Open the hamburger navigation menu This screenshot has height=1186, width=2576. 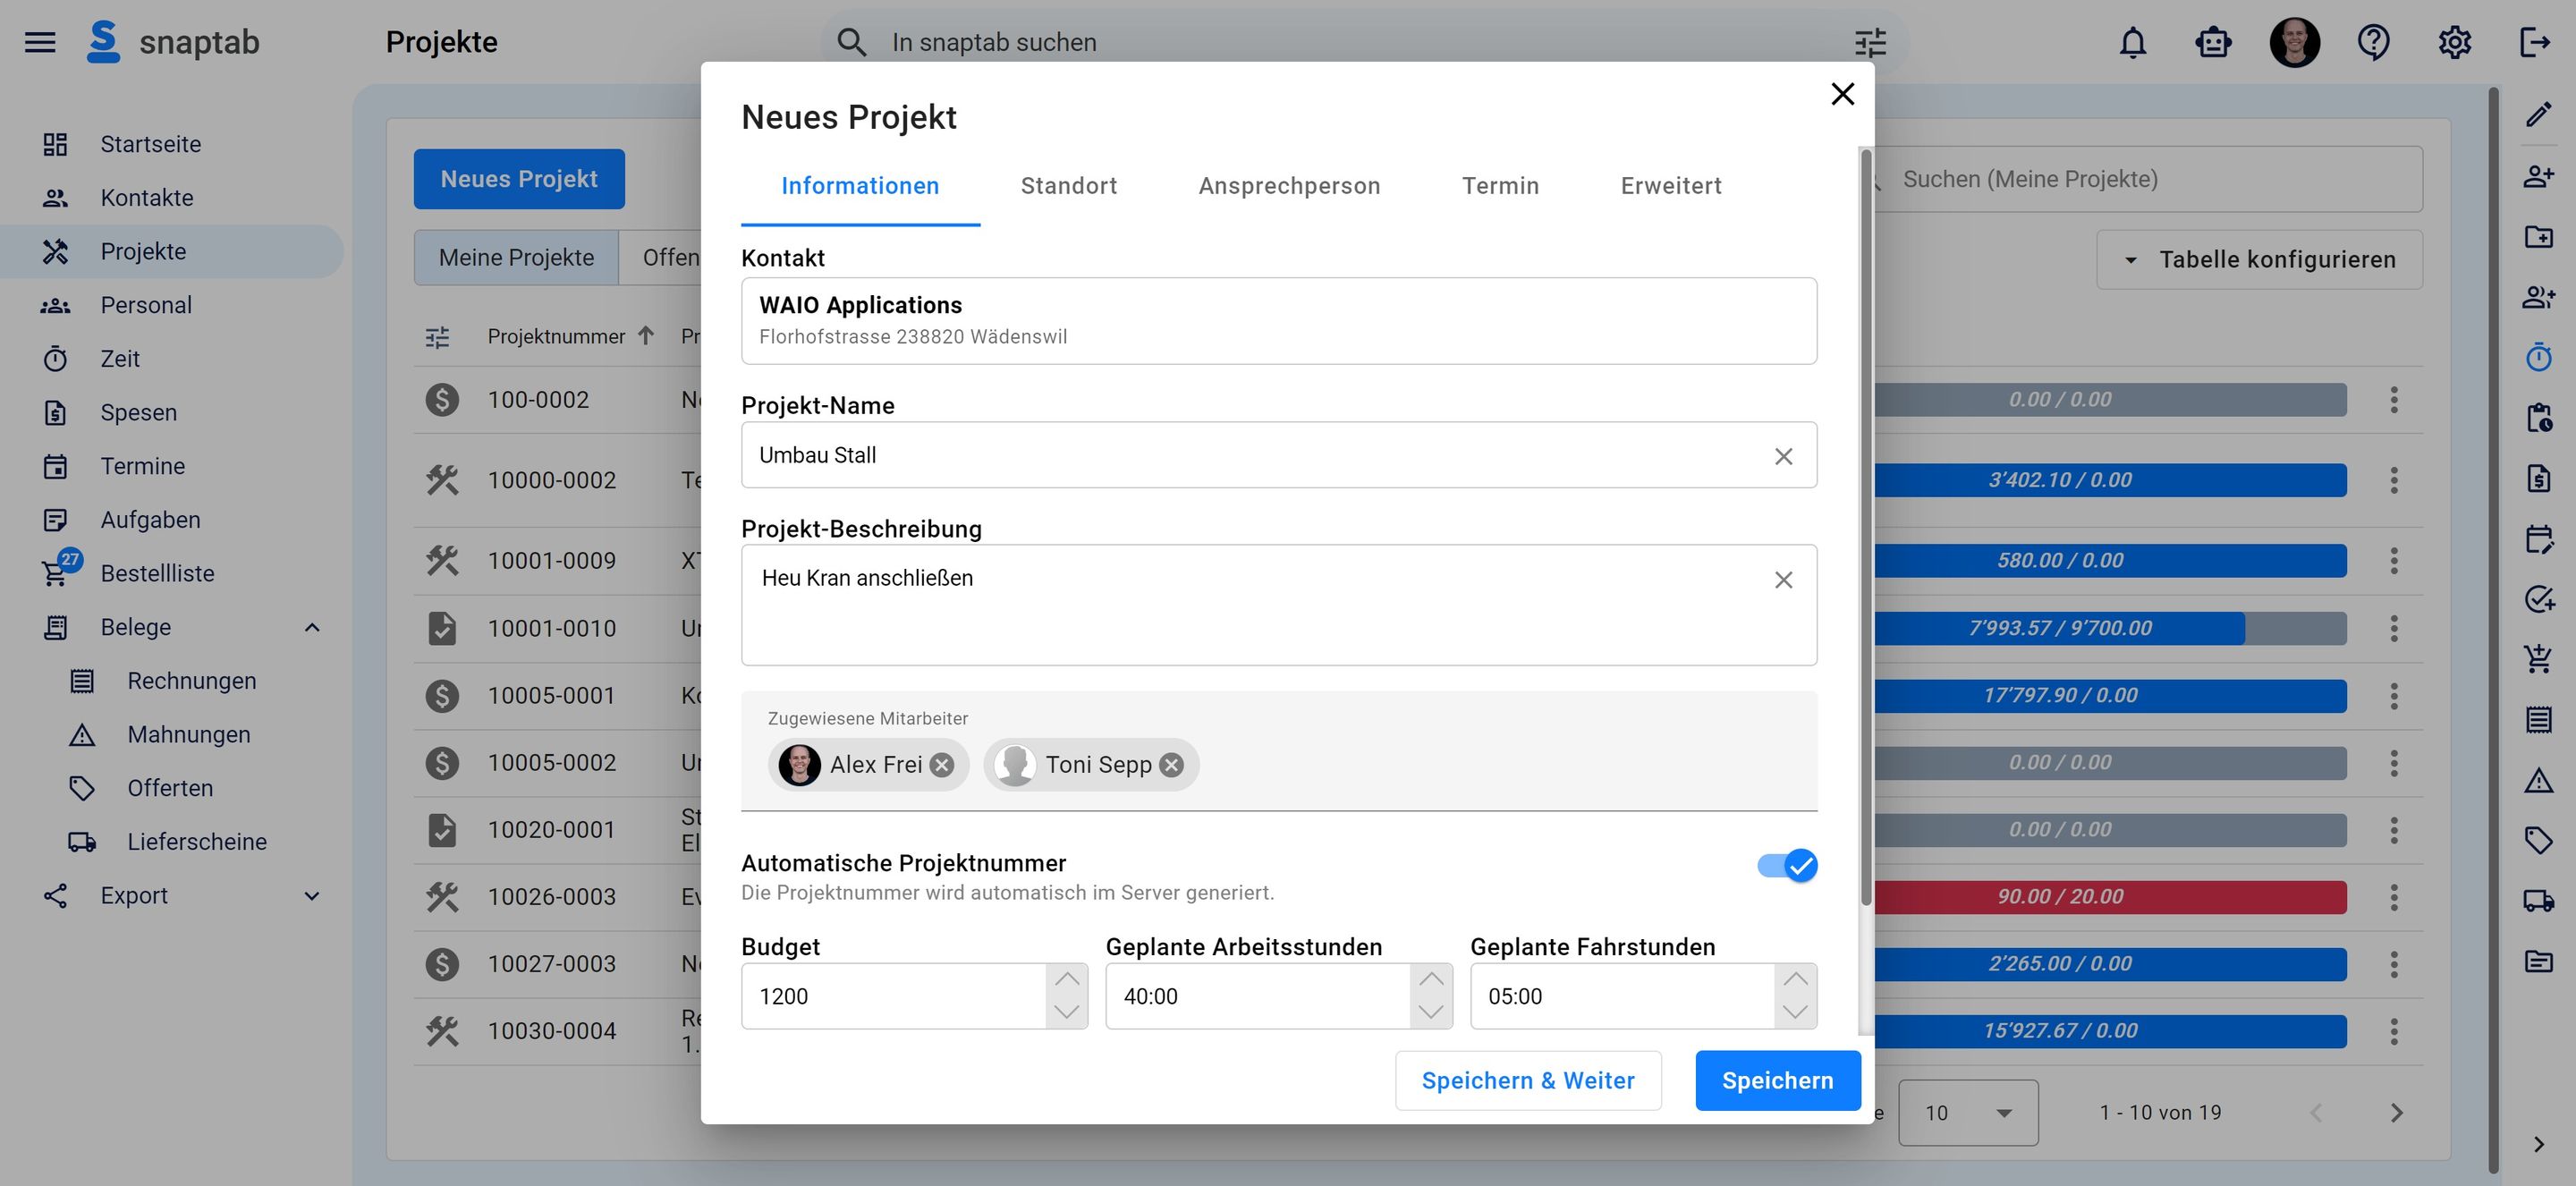coord(40,42)
